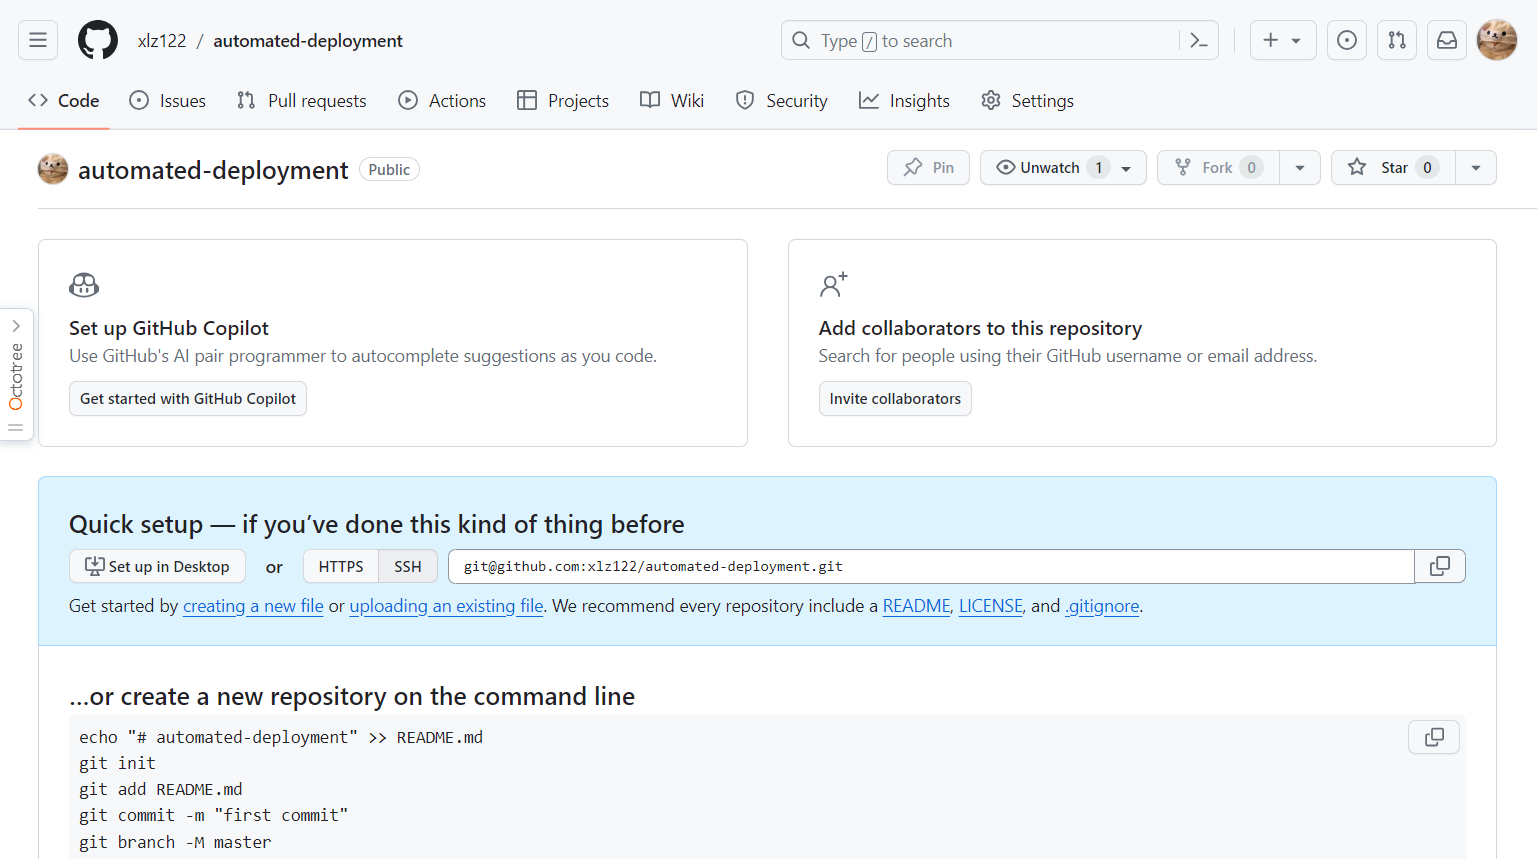Click the echo README.md command line
The width and height of the screenshot is (1537, 859).
click(281, 737)
